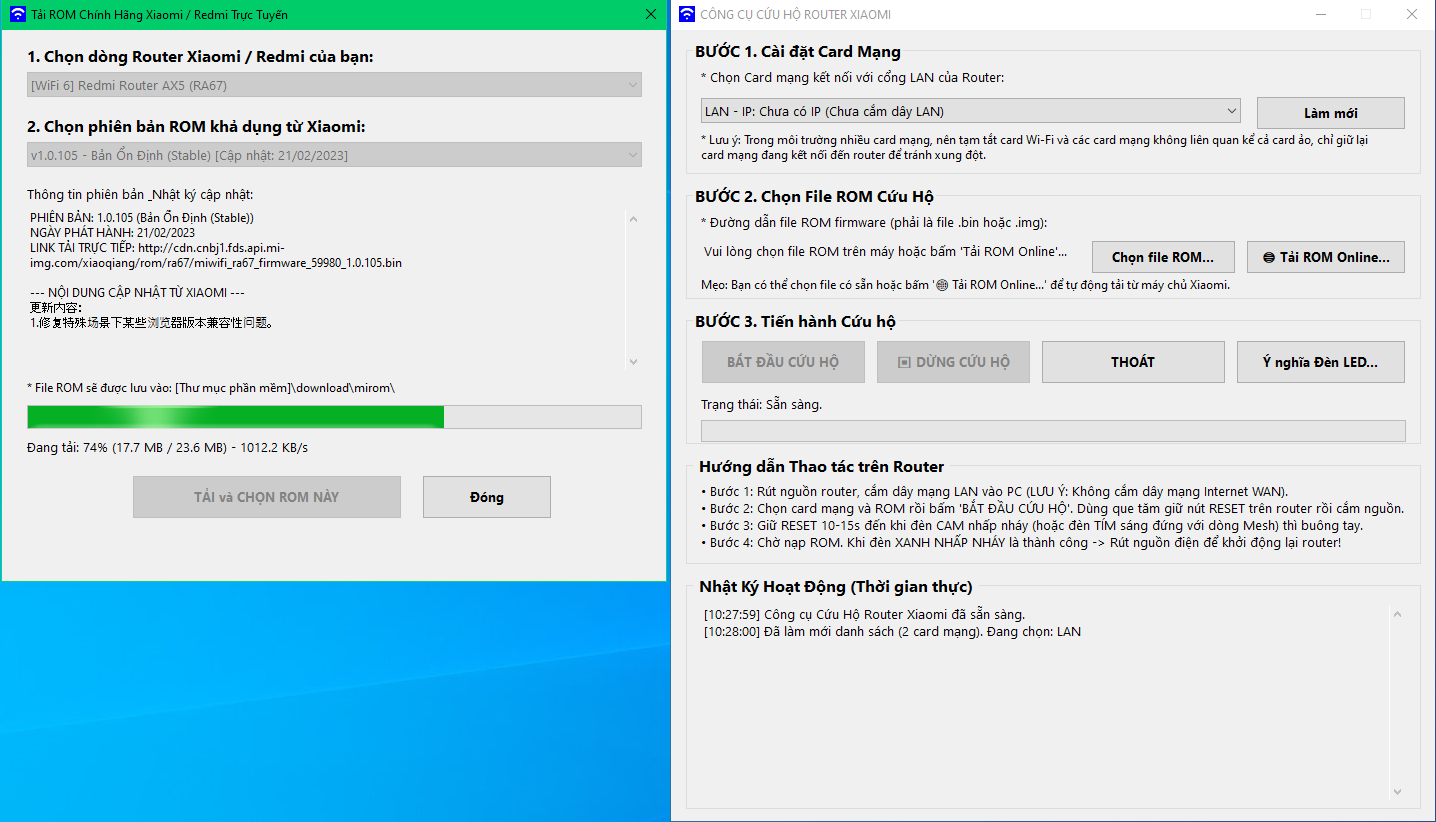
Task: Click the line 'NGÀY PHÁT HÀNH: 21/02/2023'
Action: pyautogui.click(x=112, y=232)
